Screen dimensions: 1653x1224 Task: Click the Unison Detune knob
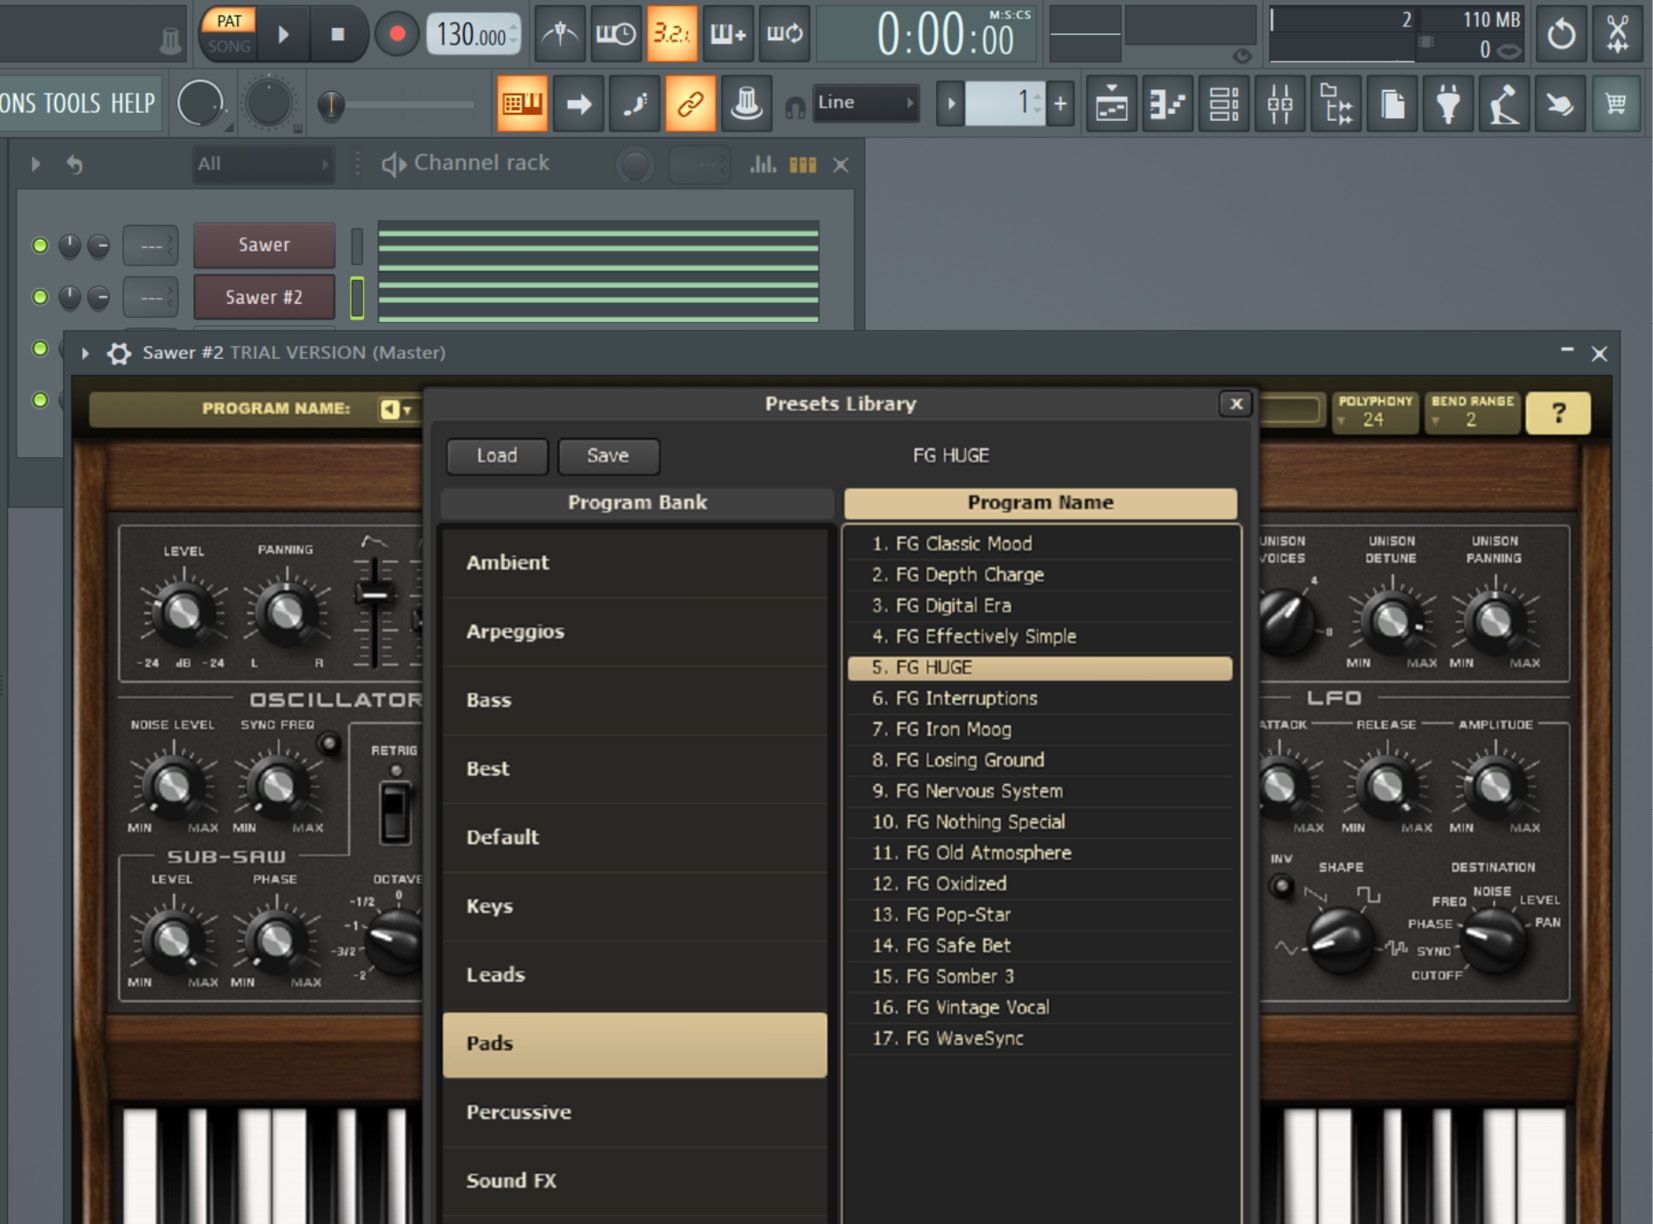pos(1392,620)
